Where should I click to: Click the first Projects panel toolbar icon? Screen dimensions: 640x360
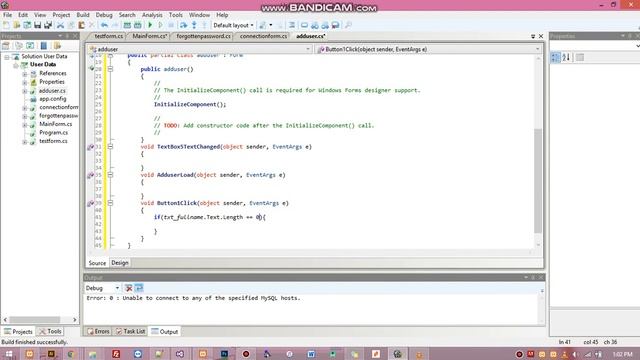(x=6, y=46)
